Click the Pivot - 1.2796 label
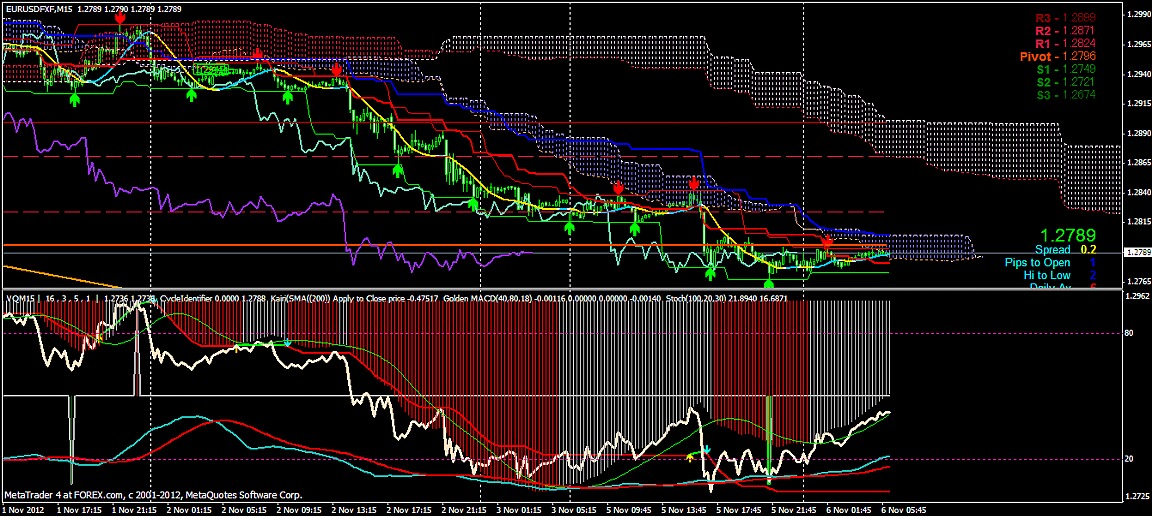1152x516 pixels. click(x=1057, y=57)
